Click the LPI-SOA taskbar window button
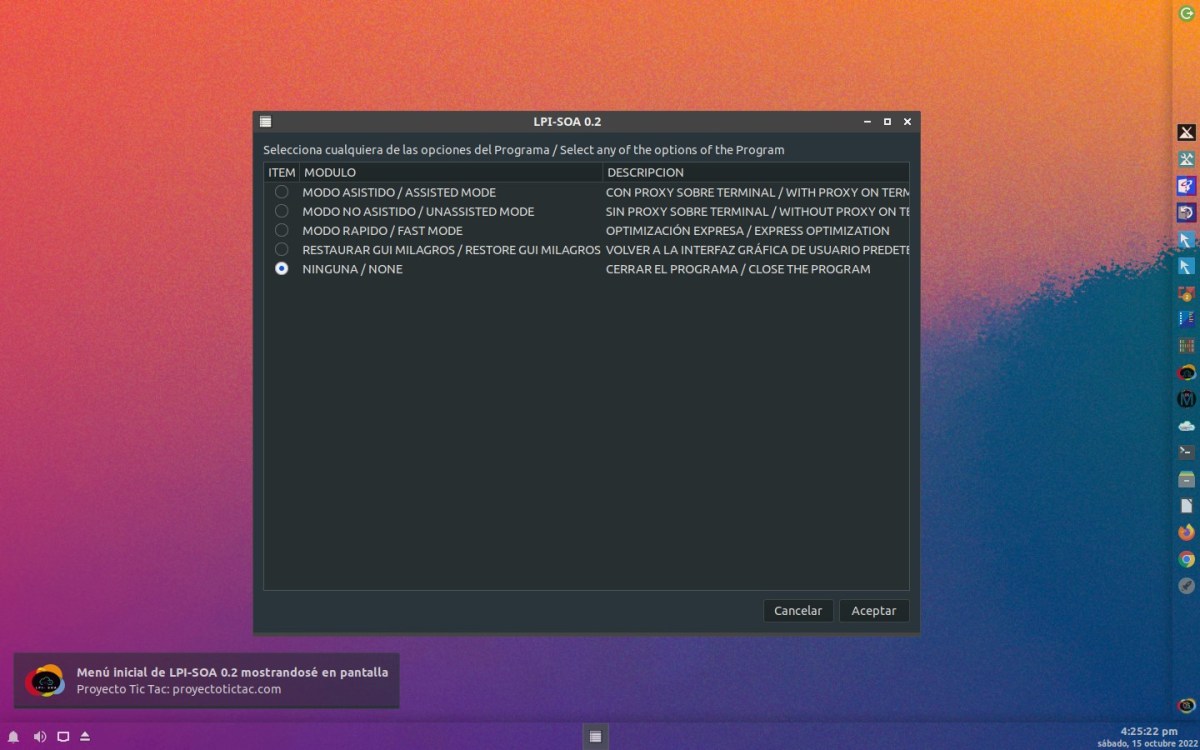Image resolution: width=1200 pixels, height=750 pixels. [x=595, y=737]
